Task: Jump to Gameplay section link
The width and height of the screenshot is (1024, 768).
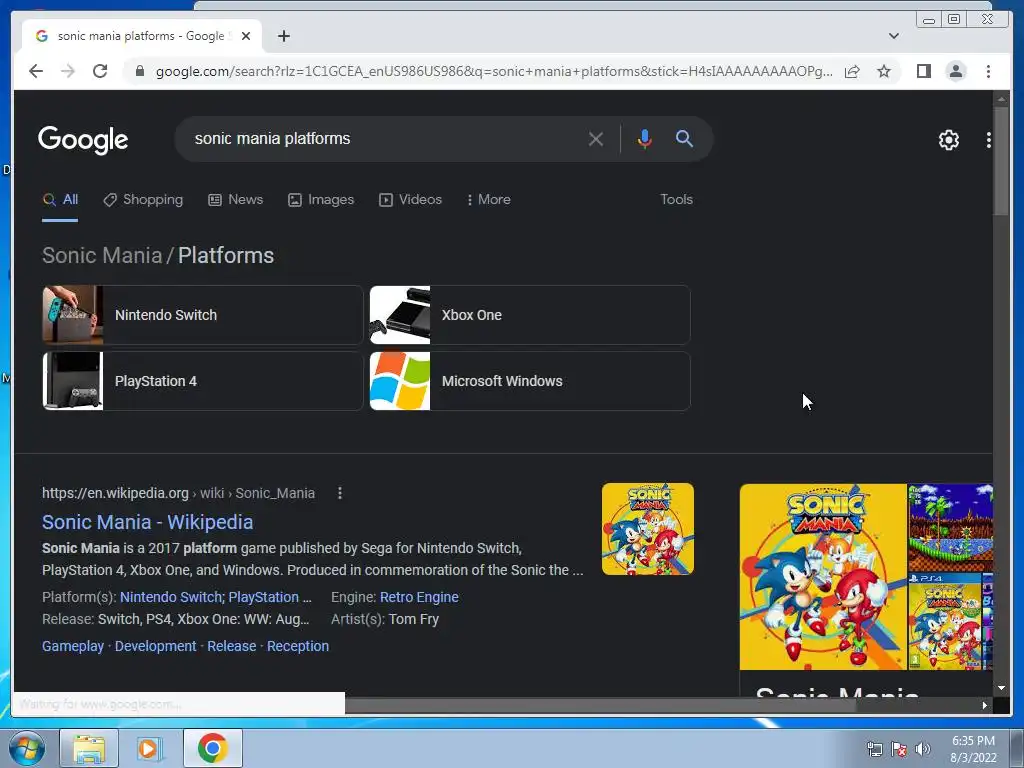Action: 72,646
